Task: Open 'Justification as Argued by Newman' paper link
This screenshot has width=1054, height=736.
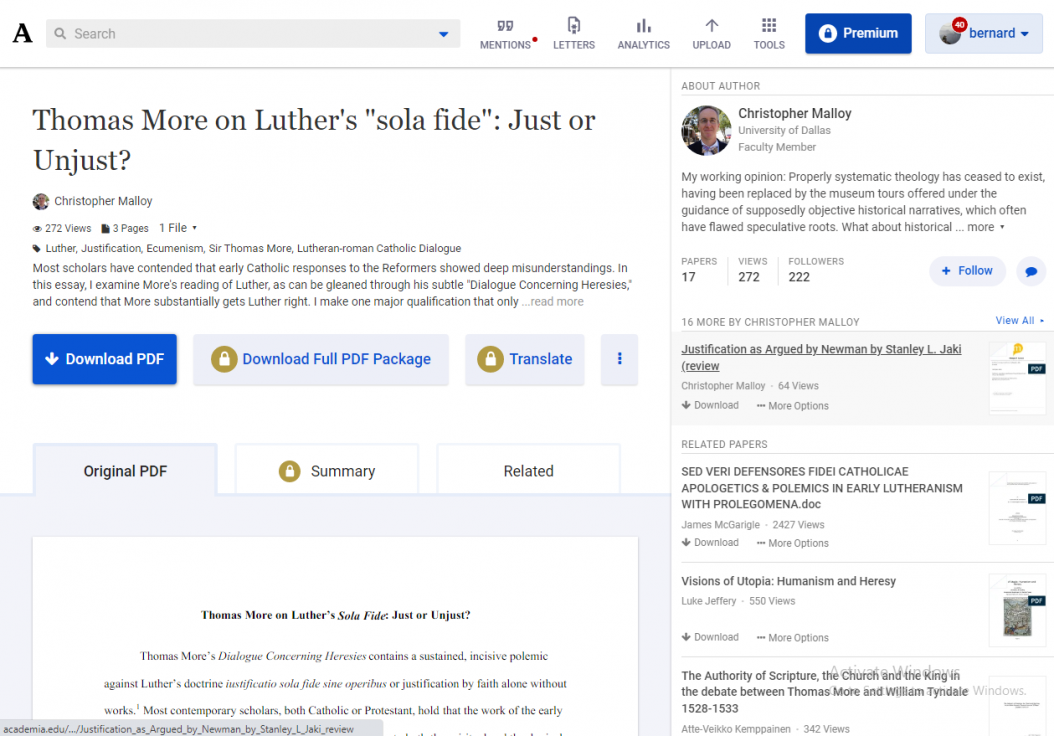Action: point(821,358)
